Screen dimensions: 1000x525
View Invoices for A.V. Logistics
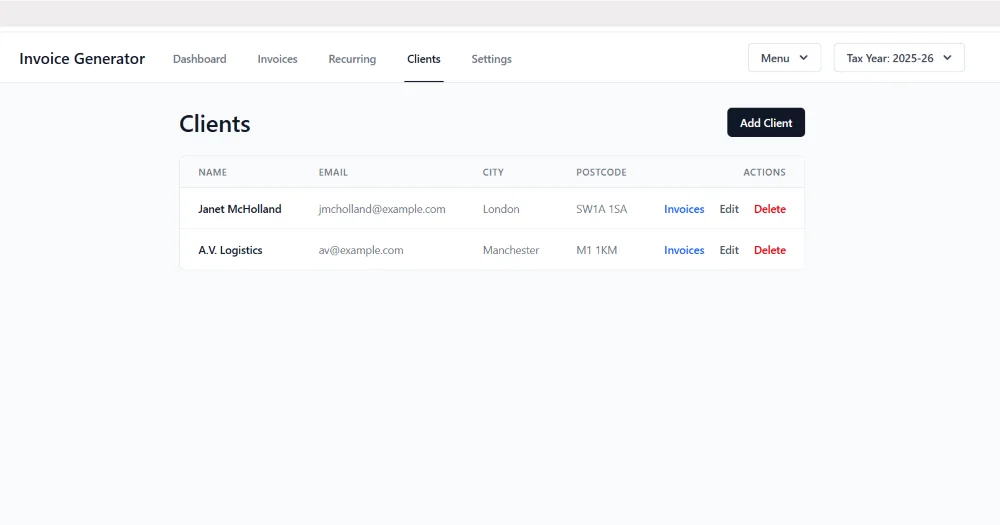(684, 250)
